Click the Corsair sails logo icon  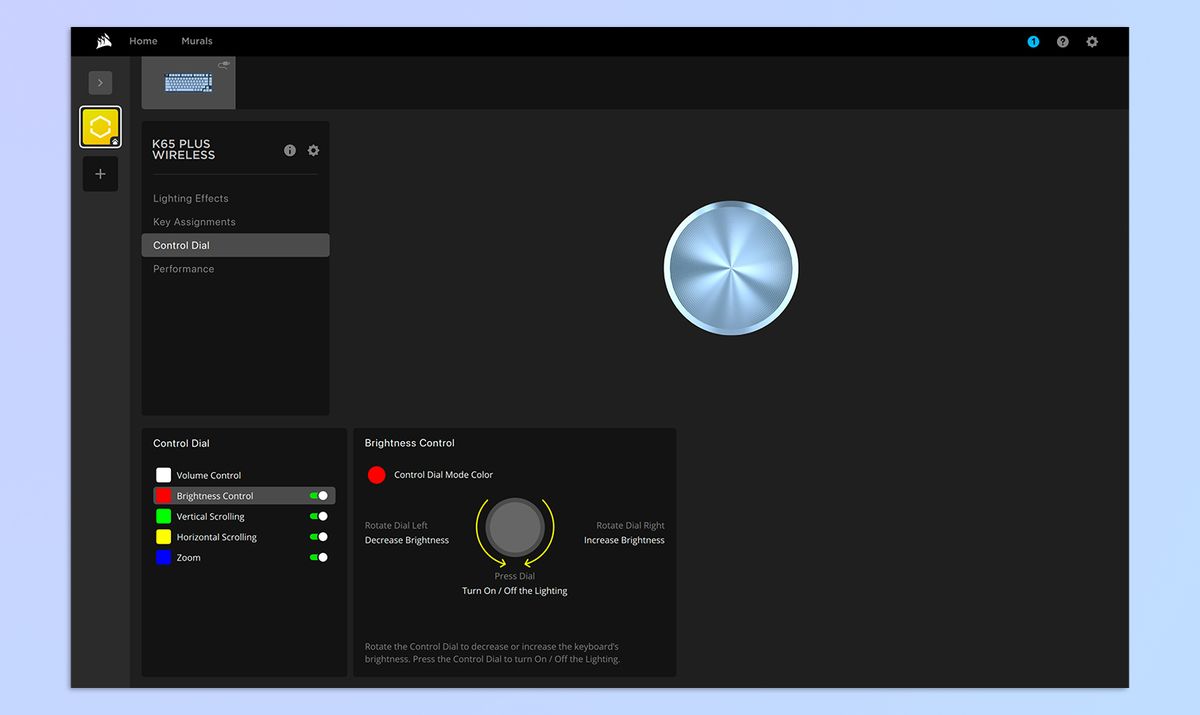click(x=103, y=41)
